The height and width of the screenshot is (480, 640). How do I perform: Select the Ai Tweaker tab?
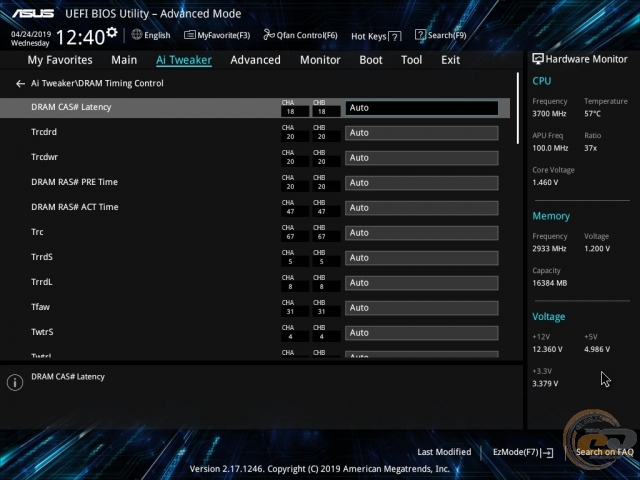pyautogui.click(x=184, y=60)
